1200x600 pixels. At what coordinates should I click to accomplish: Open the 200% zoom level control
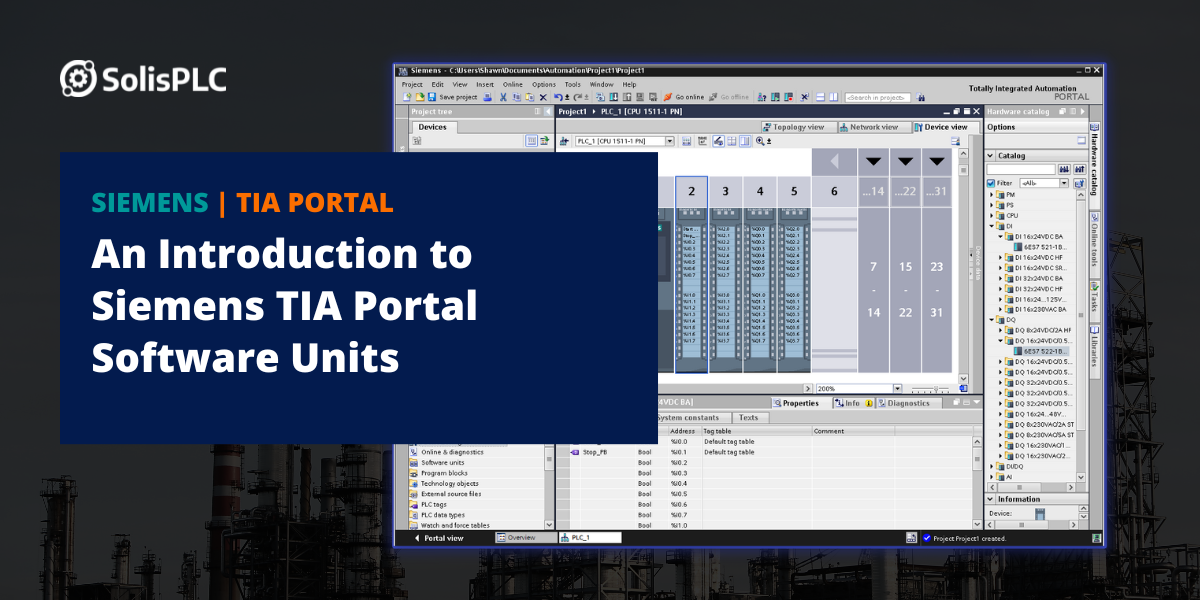[x=899, y=388]
